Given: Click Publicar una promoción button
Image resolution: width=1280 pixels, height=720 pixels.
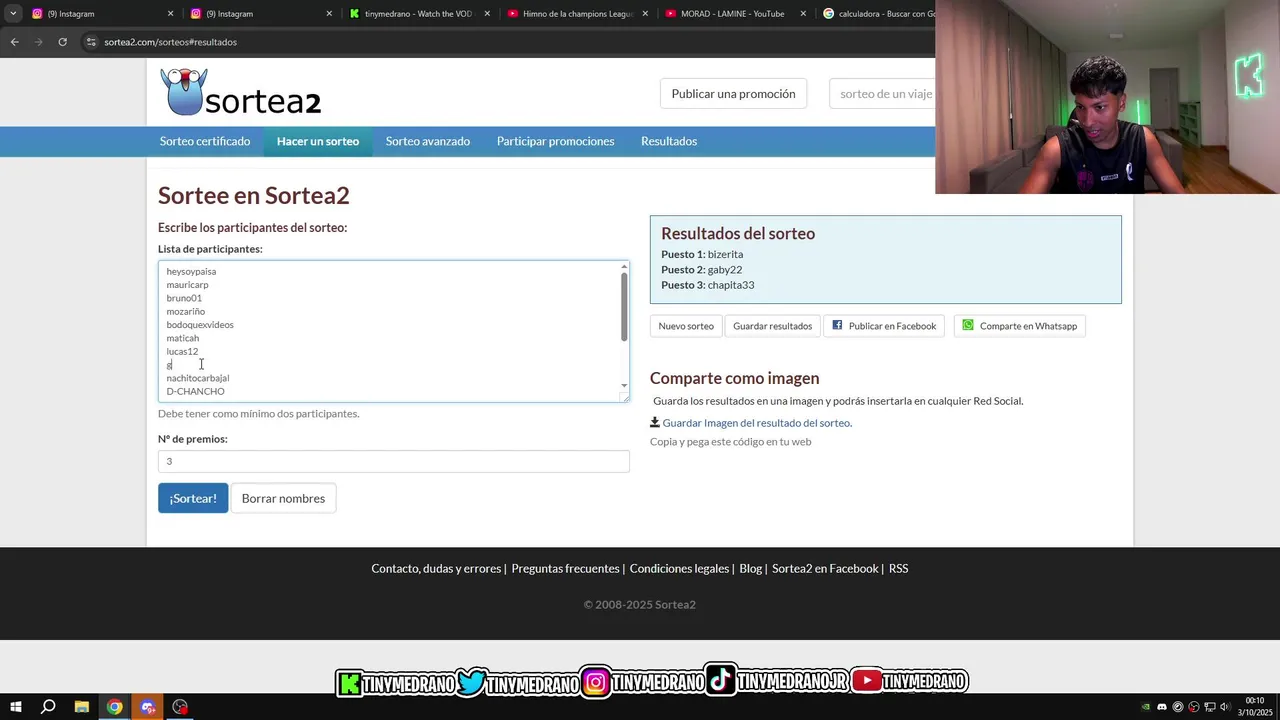Looking at the screenshot, I should click(x=733, y=93).
